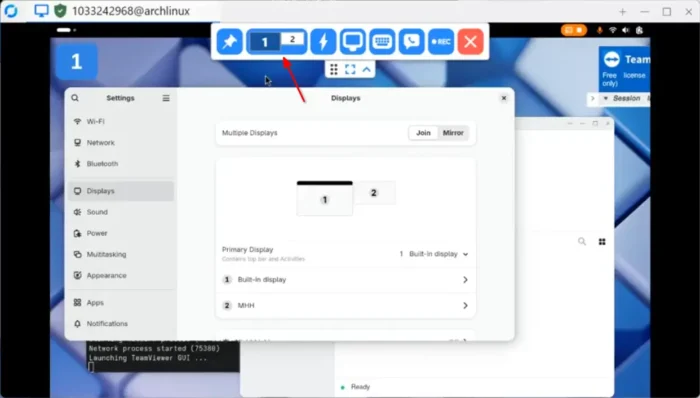Select display 2 thumbnail in the arrangement
This screenshot has height=398, width=700.
click(x=374, y=193)
